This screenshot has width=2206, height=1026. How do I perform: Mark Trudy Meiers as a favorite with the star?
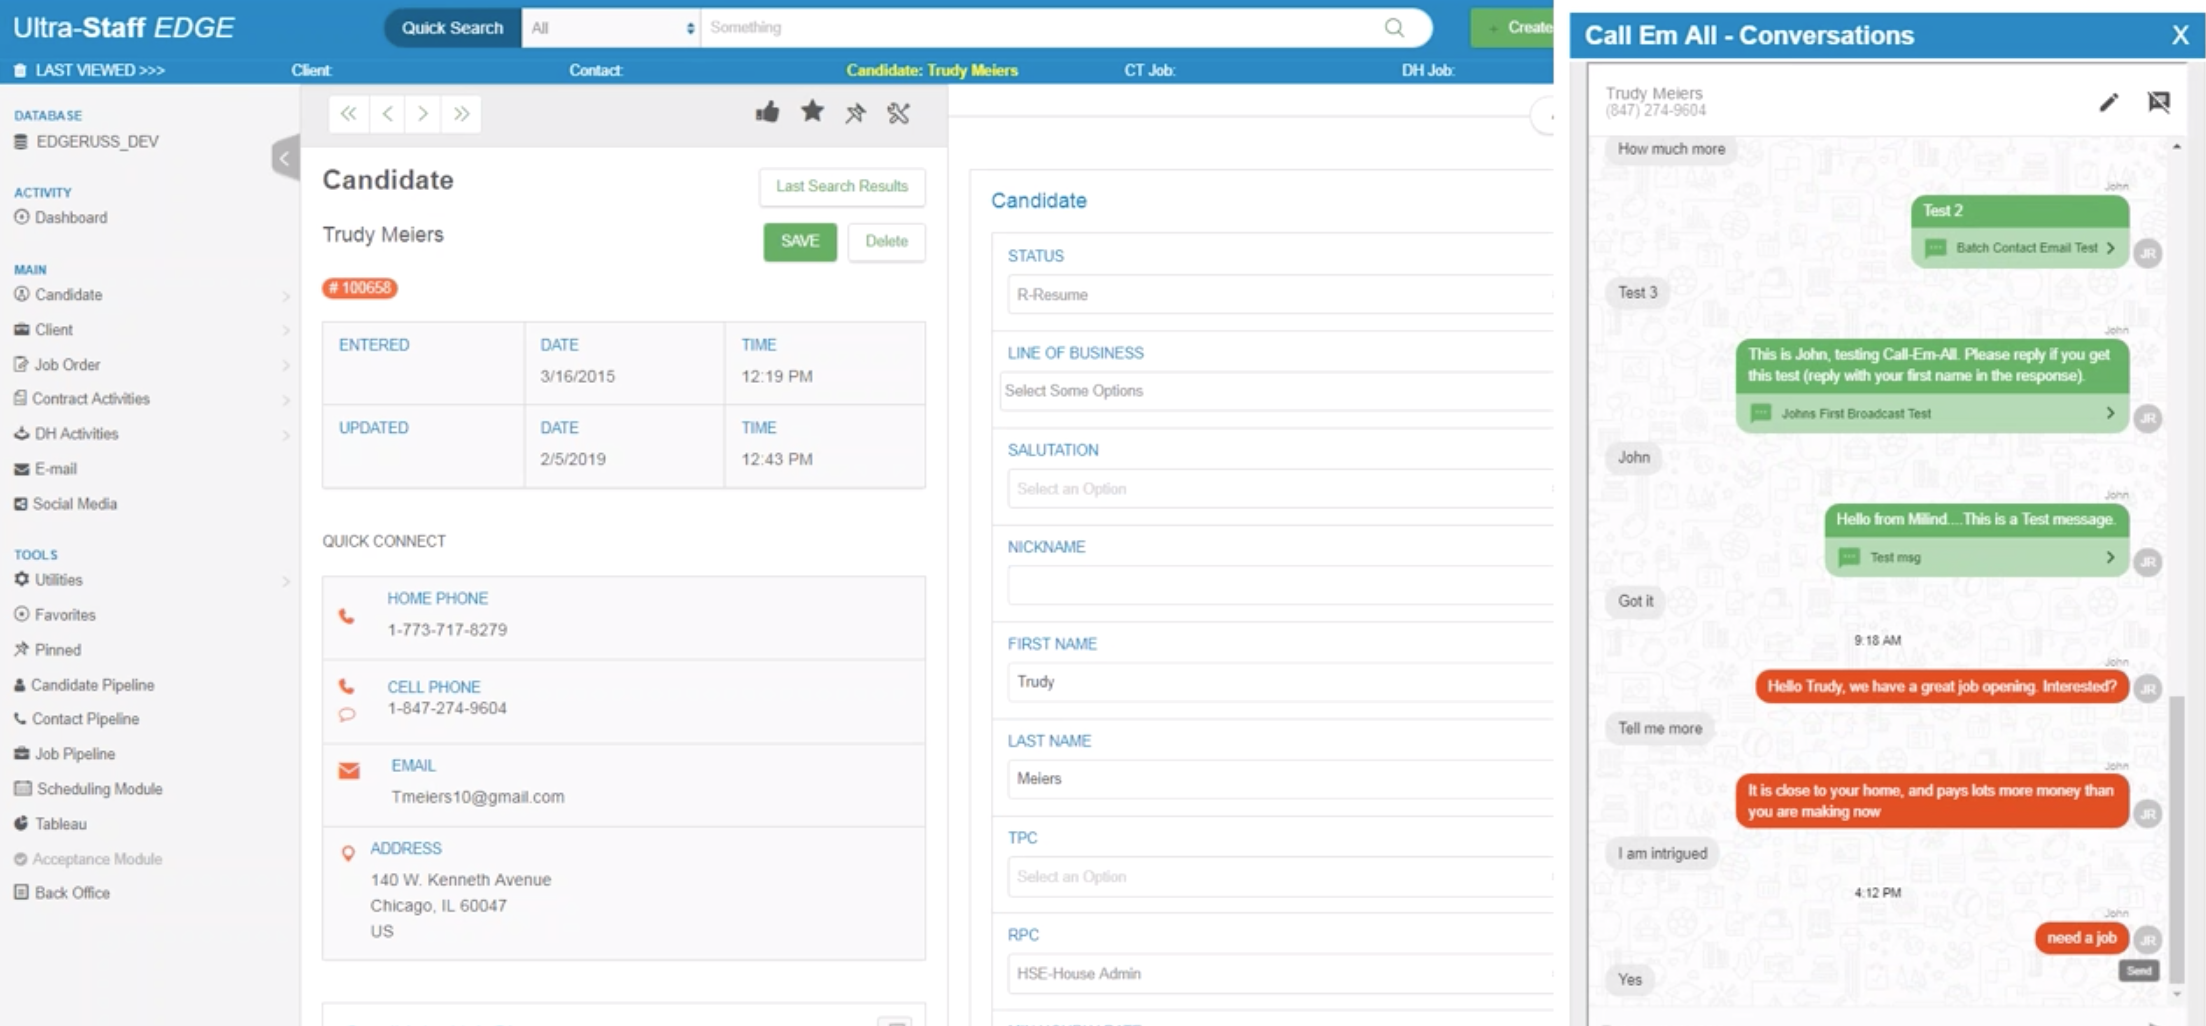point(812,112)
